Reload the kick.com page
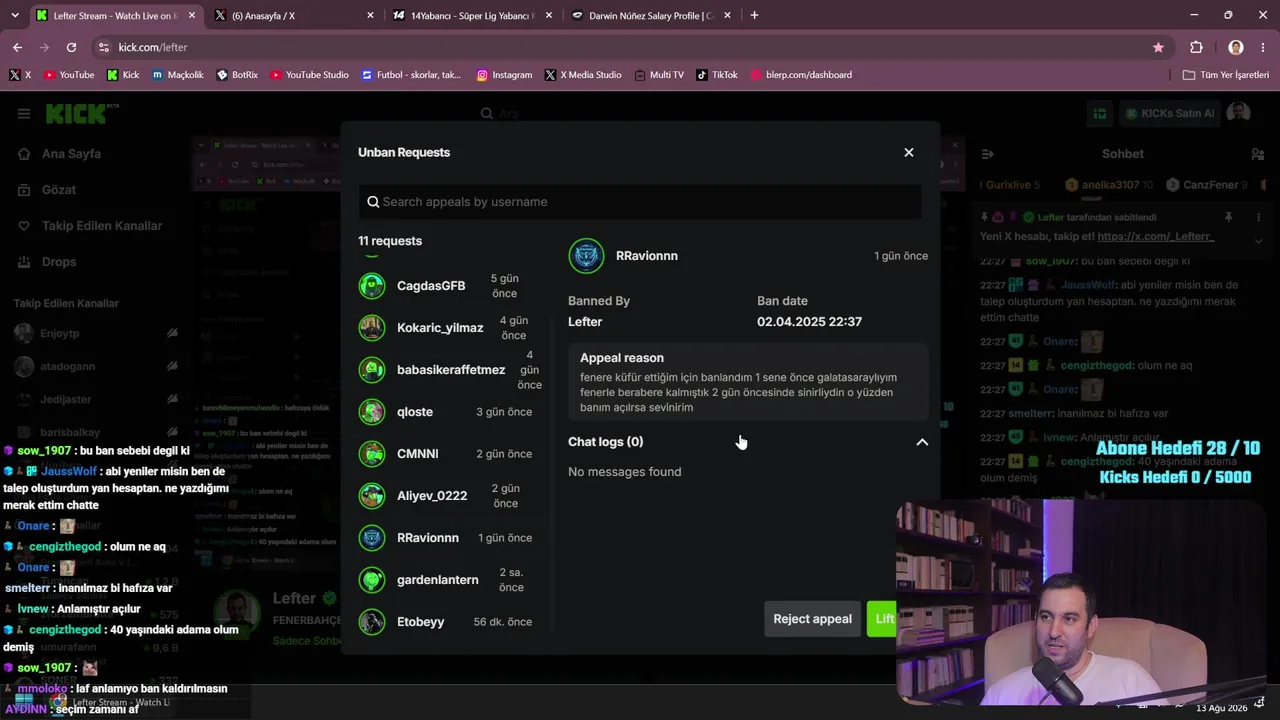 pyautogui.click(x=71, y=47)
